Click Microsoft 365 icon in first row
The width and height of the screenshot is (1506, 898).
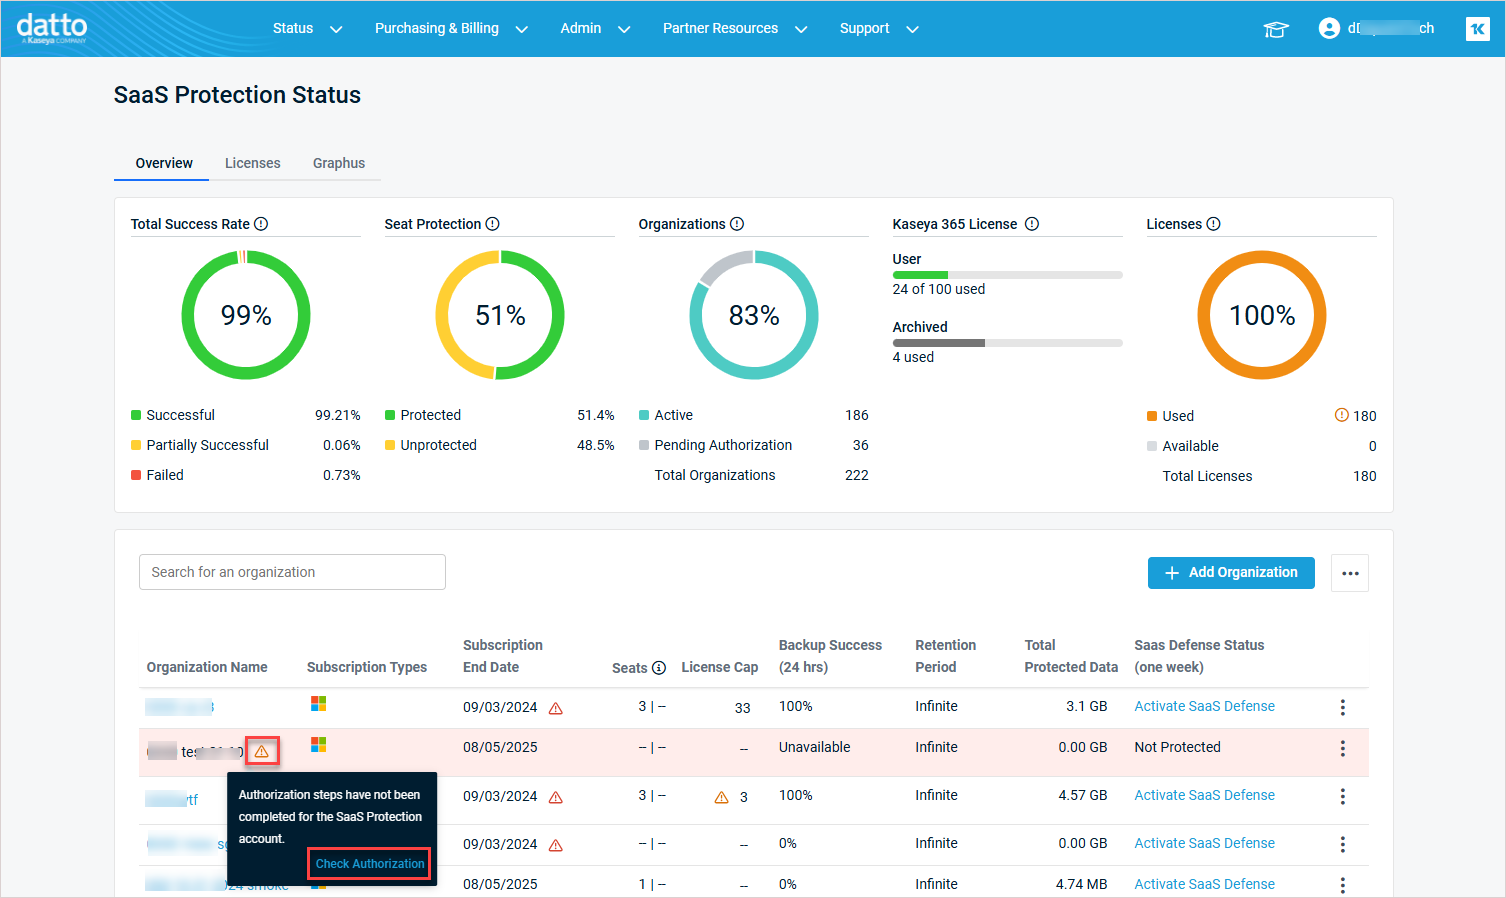pos(318,704)
